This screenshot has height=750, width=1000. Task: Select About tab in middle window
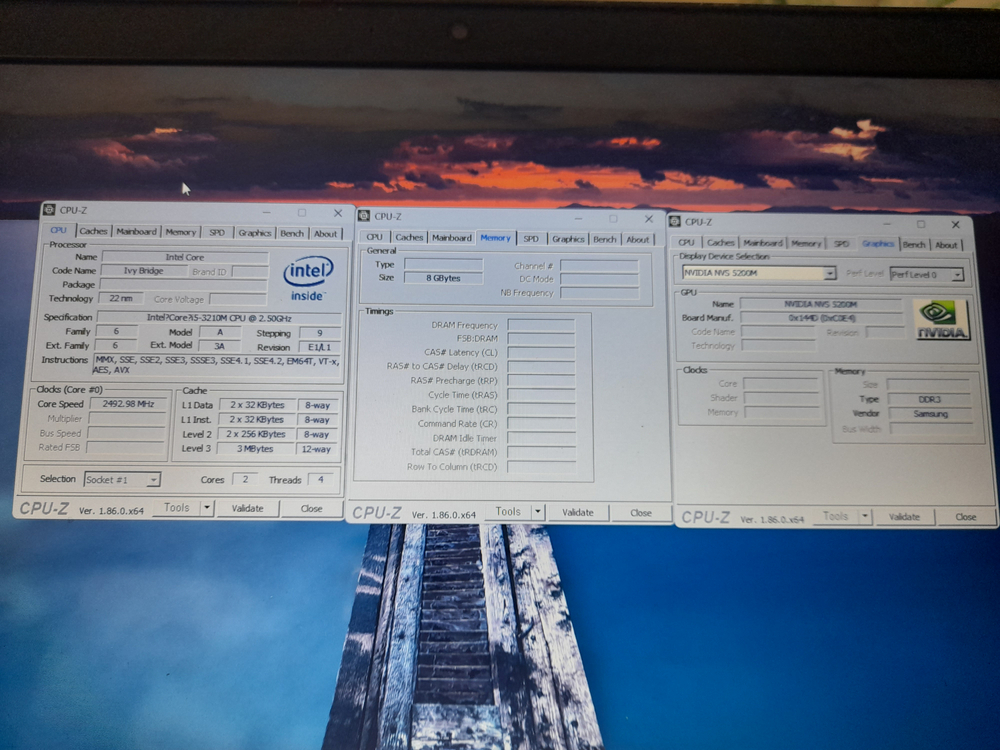(637, 240)
